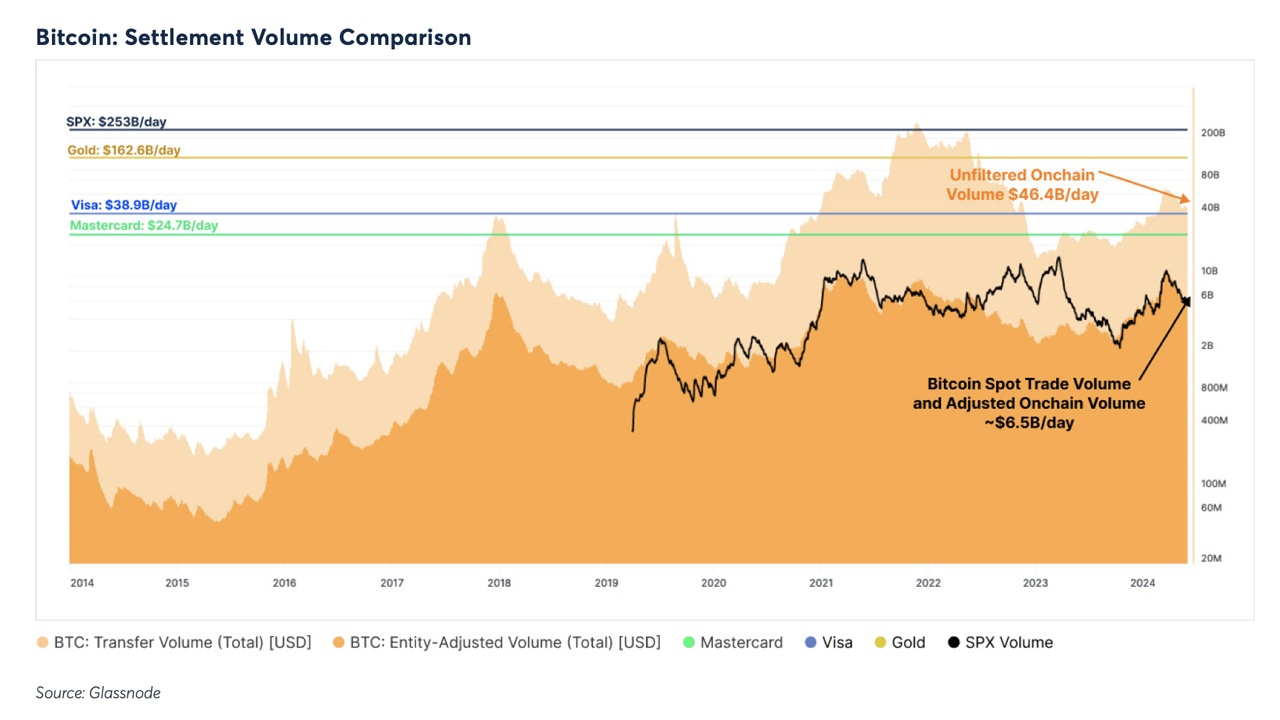Toggle the SPX Volume legend label
This screenshot has height=720, width=1280.
[x=1008, y=643]
